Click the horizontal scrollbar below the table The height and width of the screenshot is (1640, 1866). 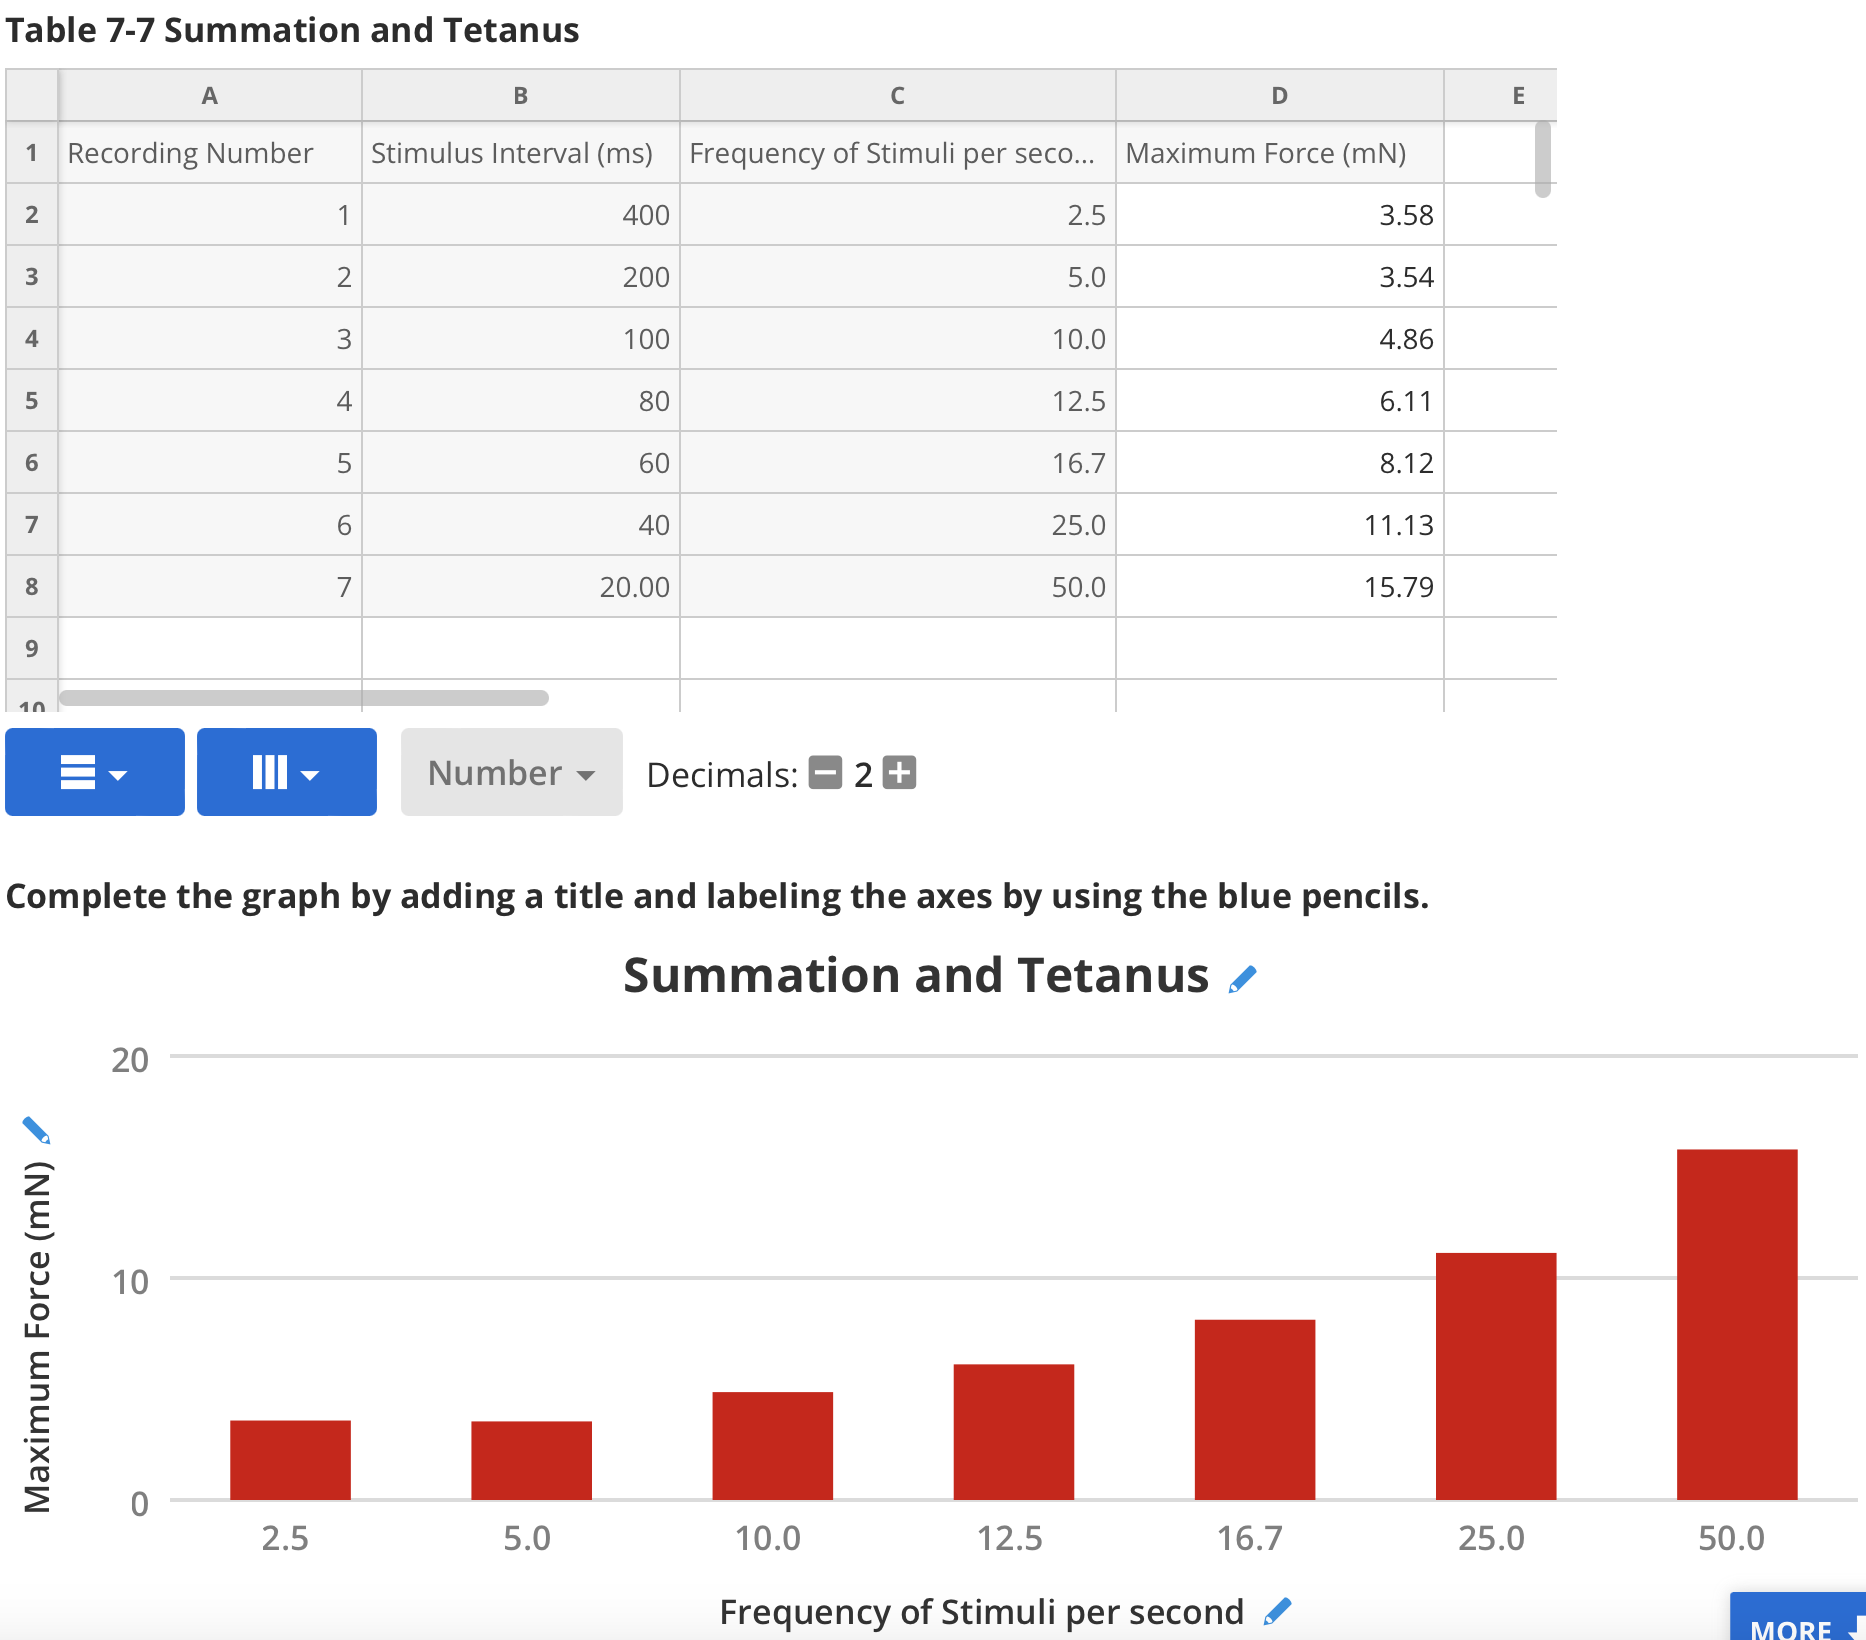(300, 696)
